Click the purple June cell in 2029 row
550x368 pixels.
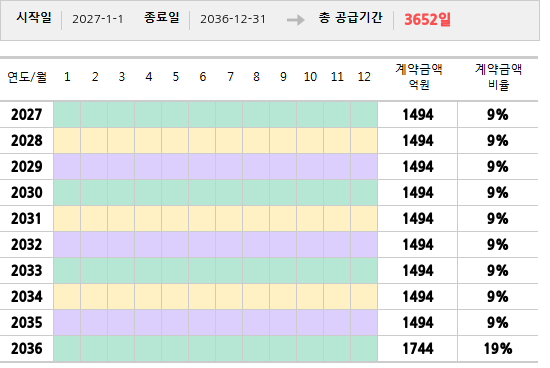pyautogui.click(x=202, y=167)
